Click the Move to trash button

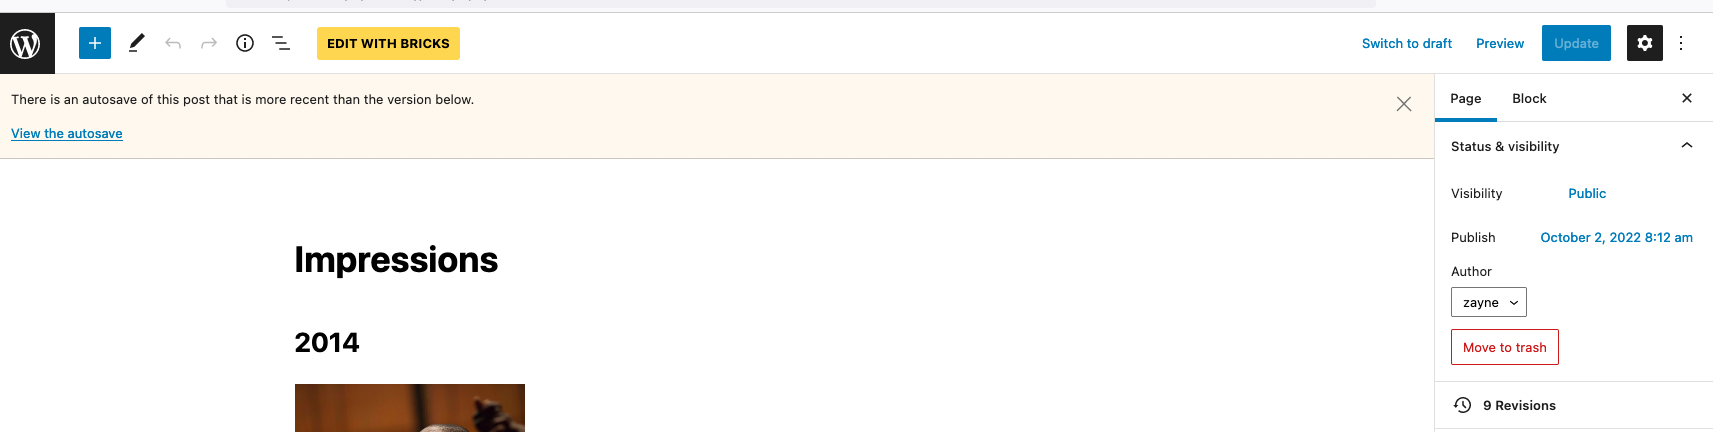[1505, 347]
